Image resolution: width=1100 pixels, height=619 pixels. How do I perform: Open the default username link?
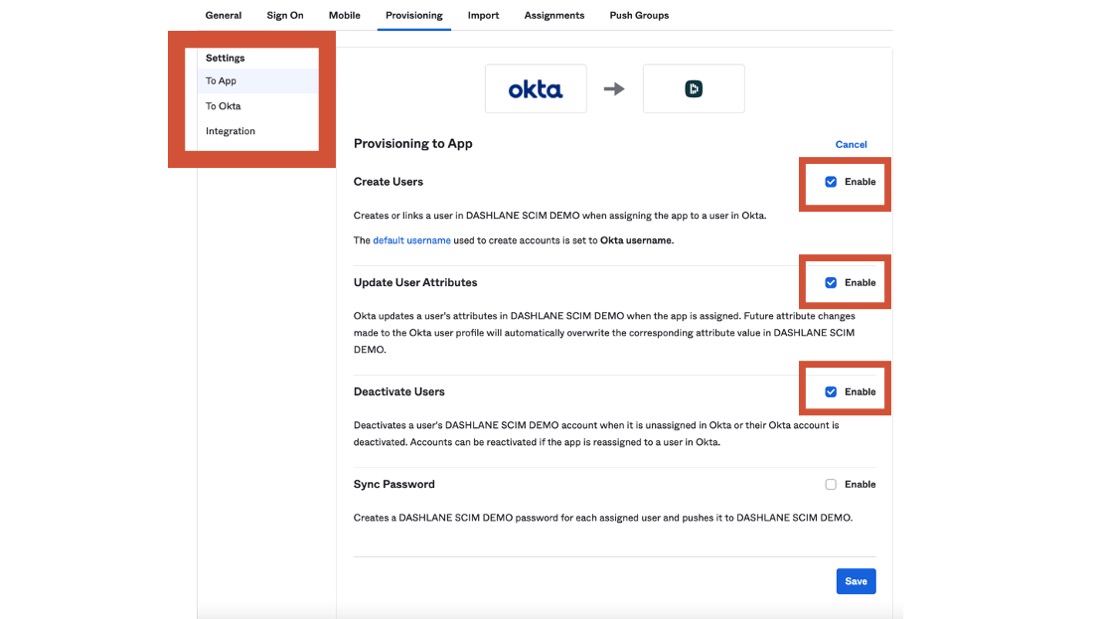click(412, 240)
